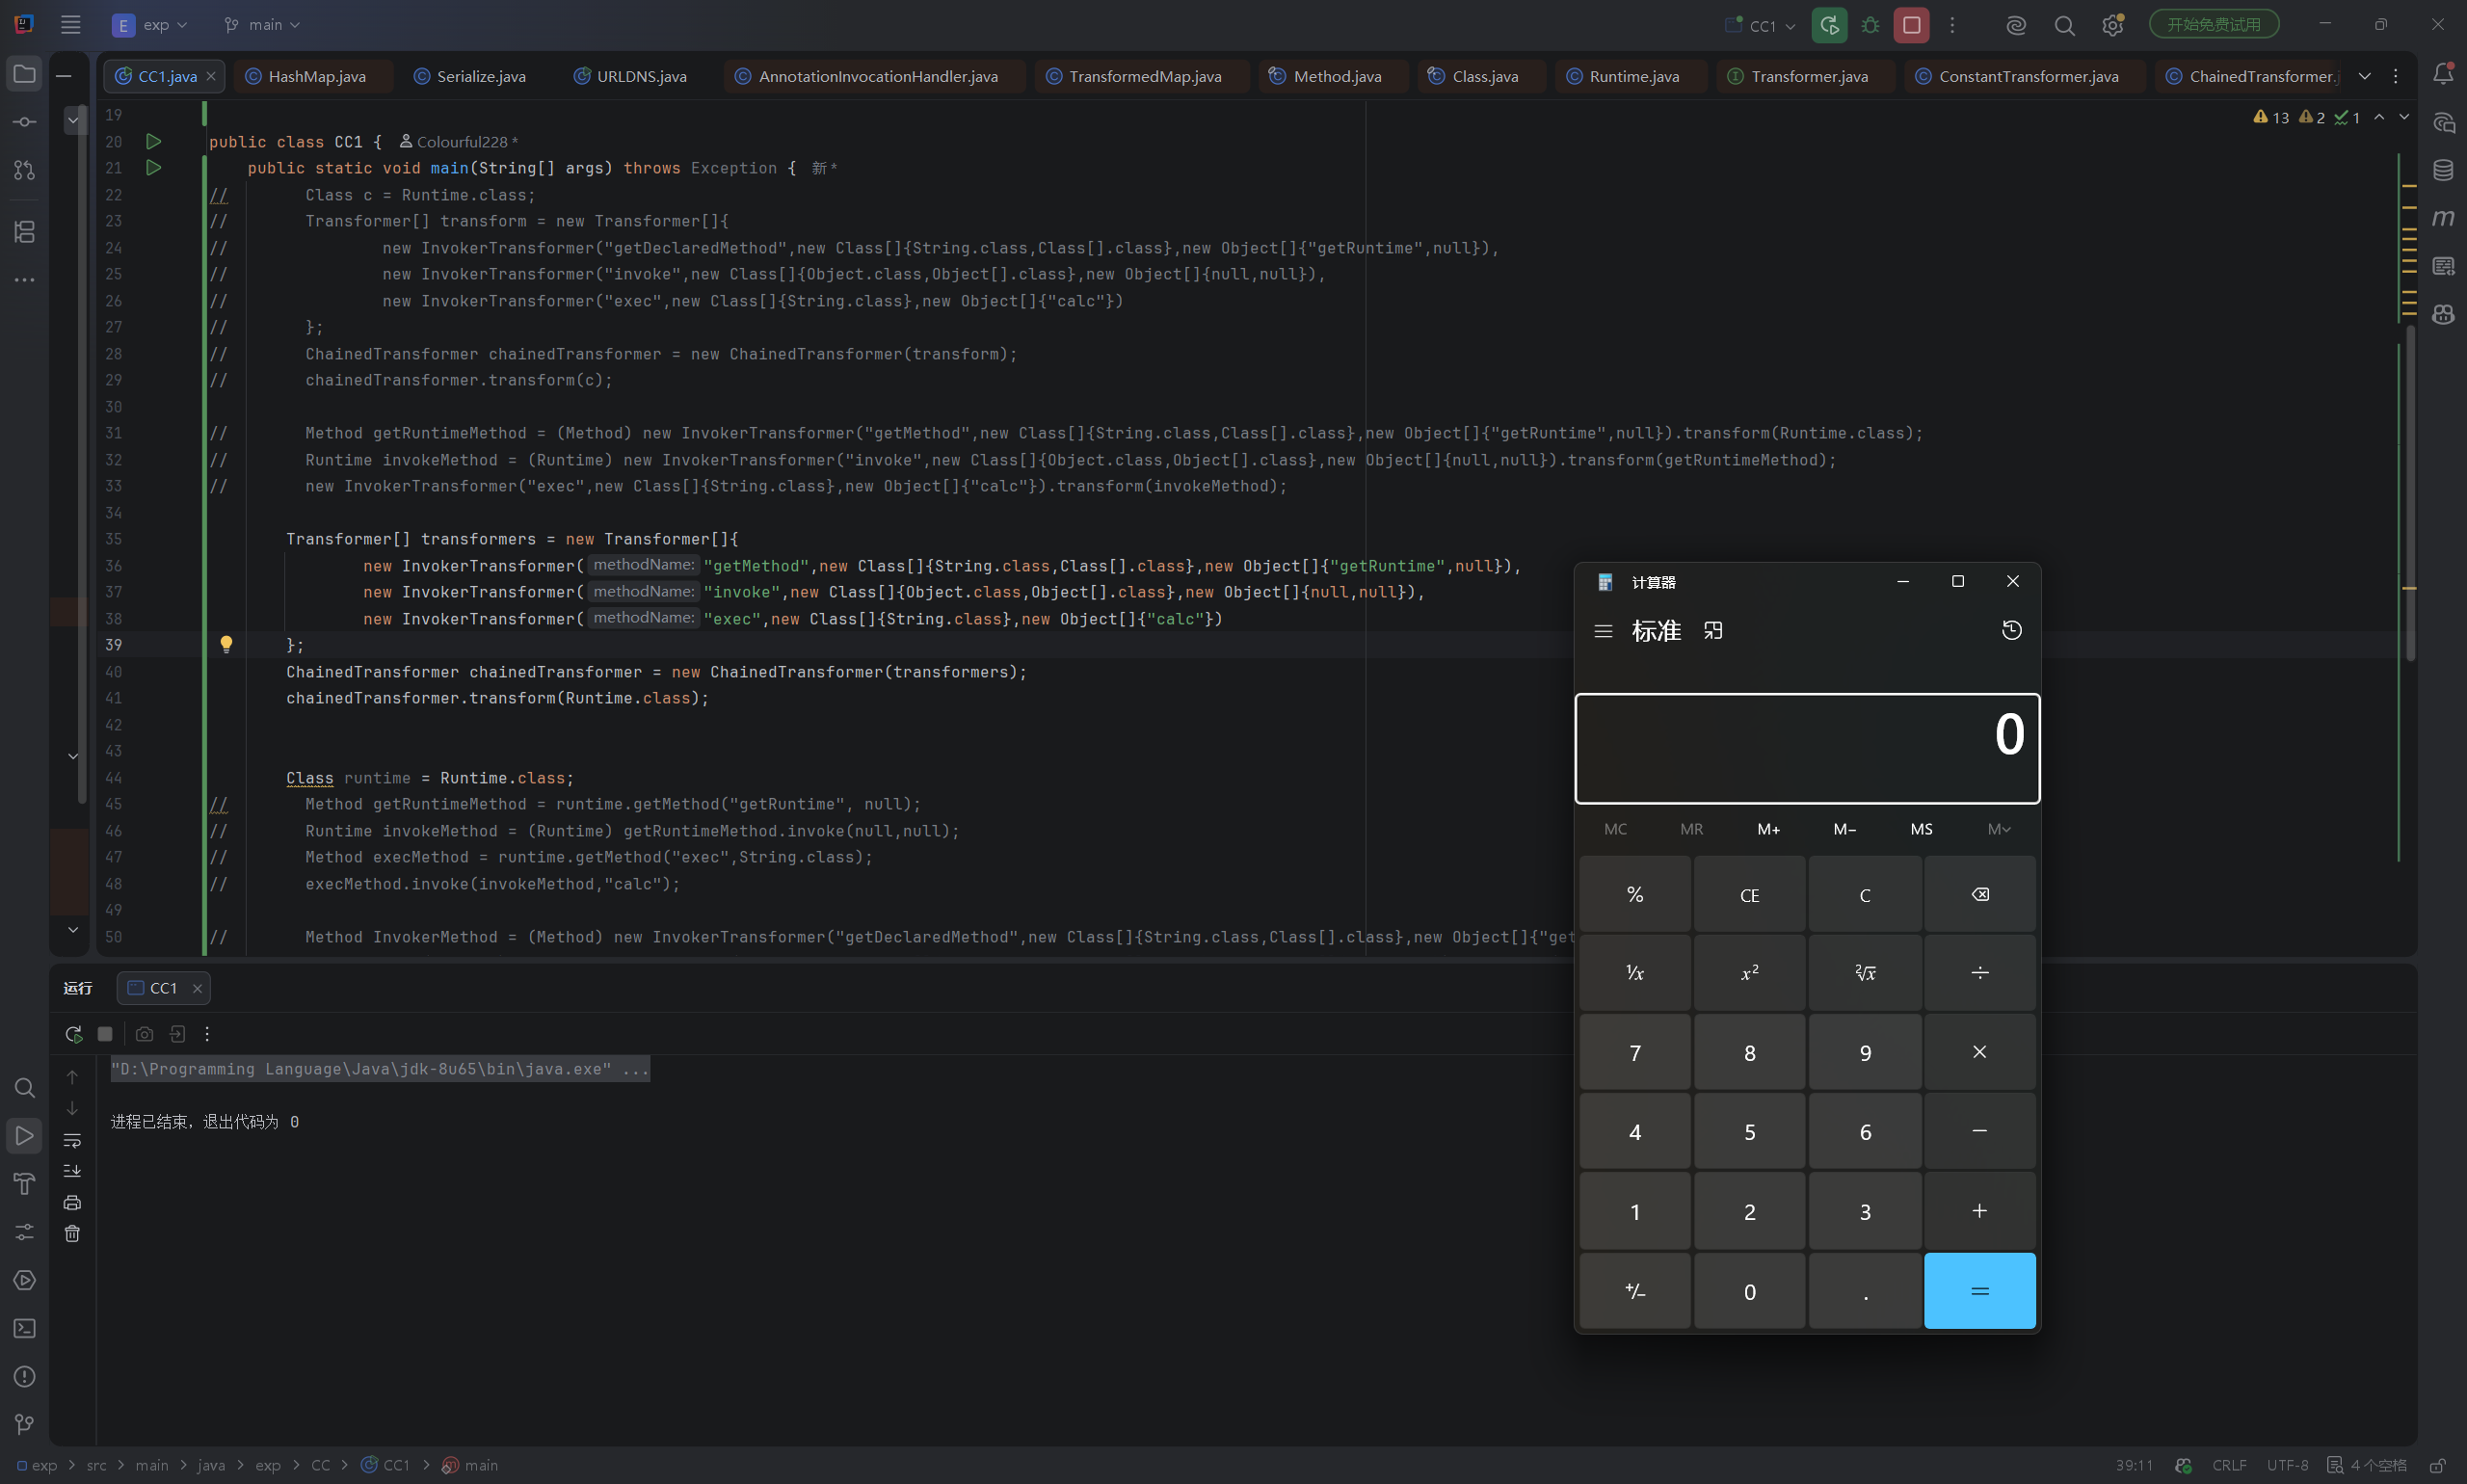Toggle scroll to end in Run console
Viewport: 2467px width, 1484px height.
72,1171
